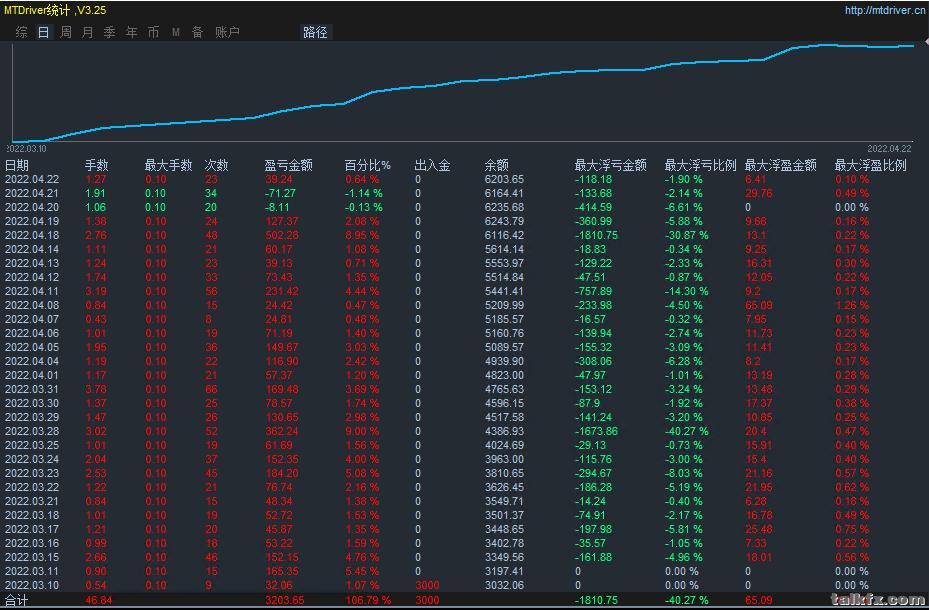Open the http://mtdriver.cn link
Viewport: 929px width, 610px height.
click(885, 10)
